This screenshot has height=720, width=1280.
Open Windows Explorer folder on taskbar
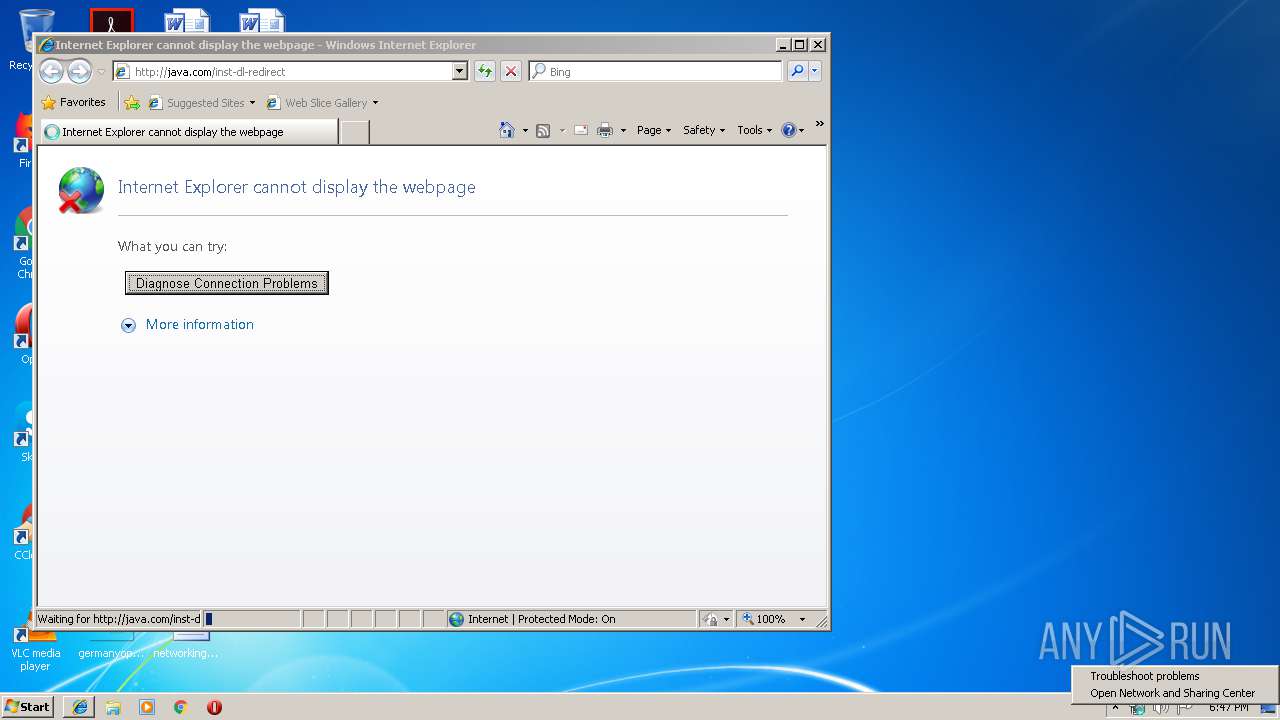point(113,707)
